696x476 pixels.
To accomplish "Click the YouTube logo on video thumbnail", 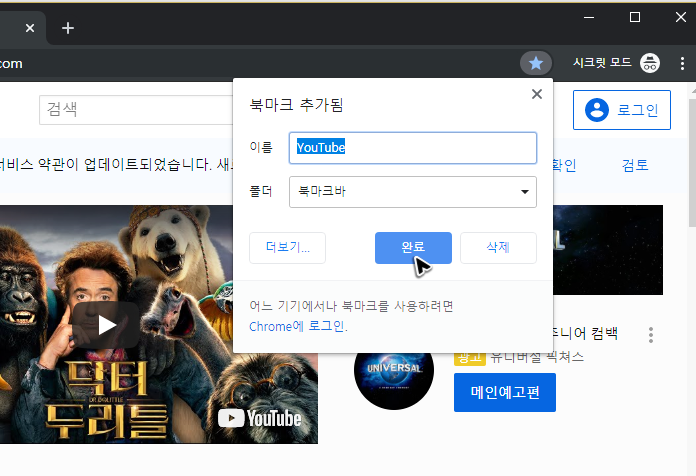I will click(x=260, y=418).
